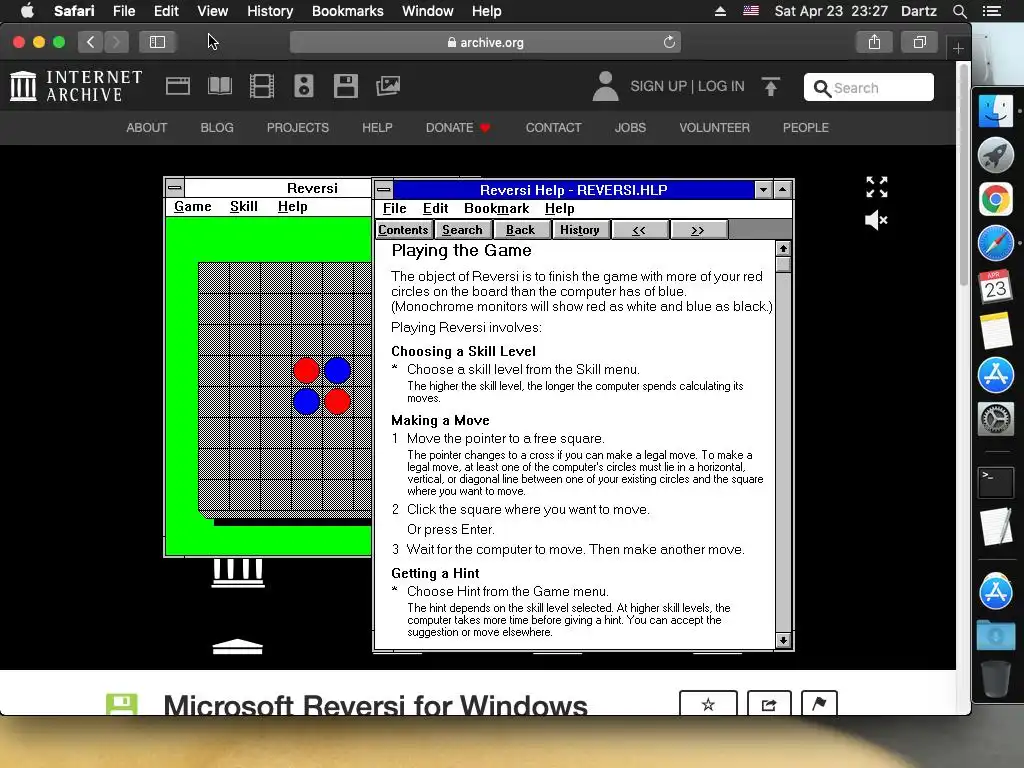
Task: Click the Safari address bar
Action: (x=485, y=42)
